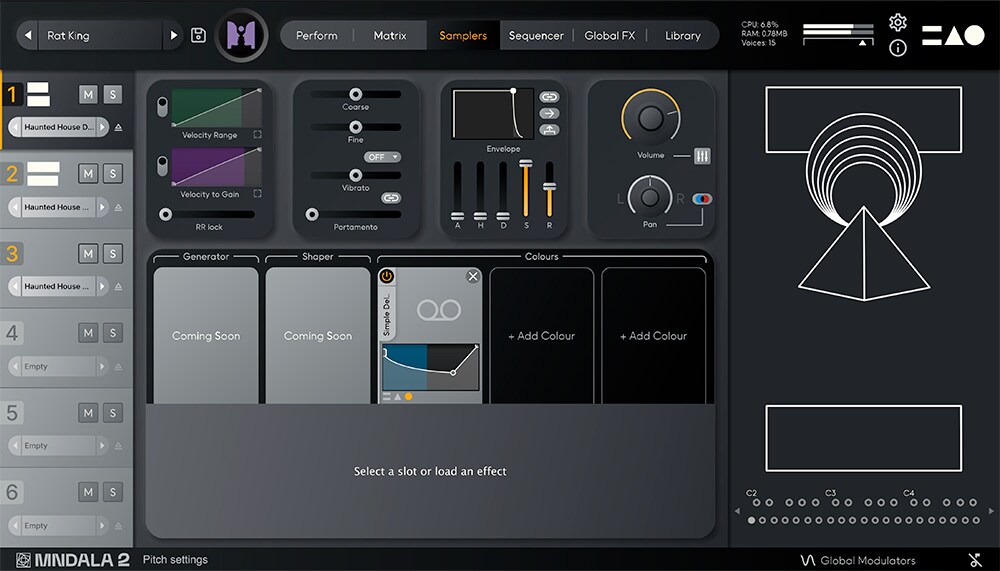Go to next preset after Rat King
Screen dimensions: 1000x571
[x=174, y=36]
